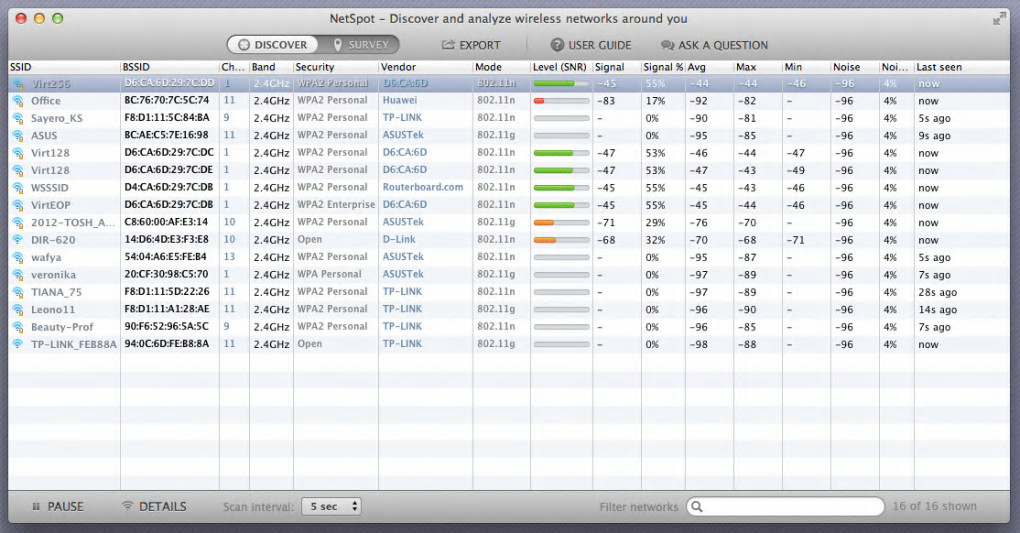Click the 32% signal value for DIR-620
Screen dimensions: 1020x533
click(x=655, y=239)
